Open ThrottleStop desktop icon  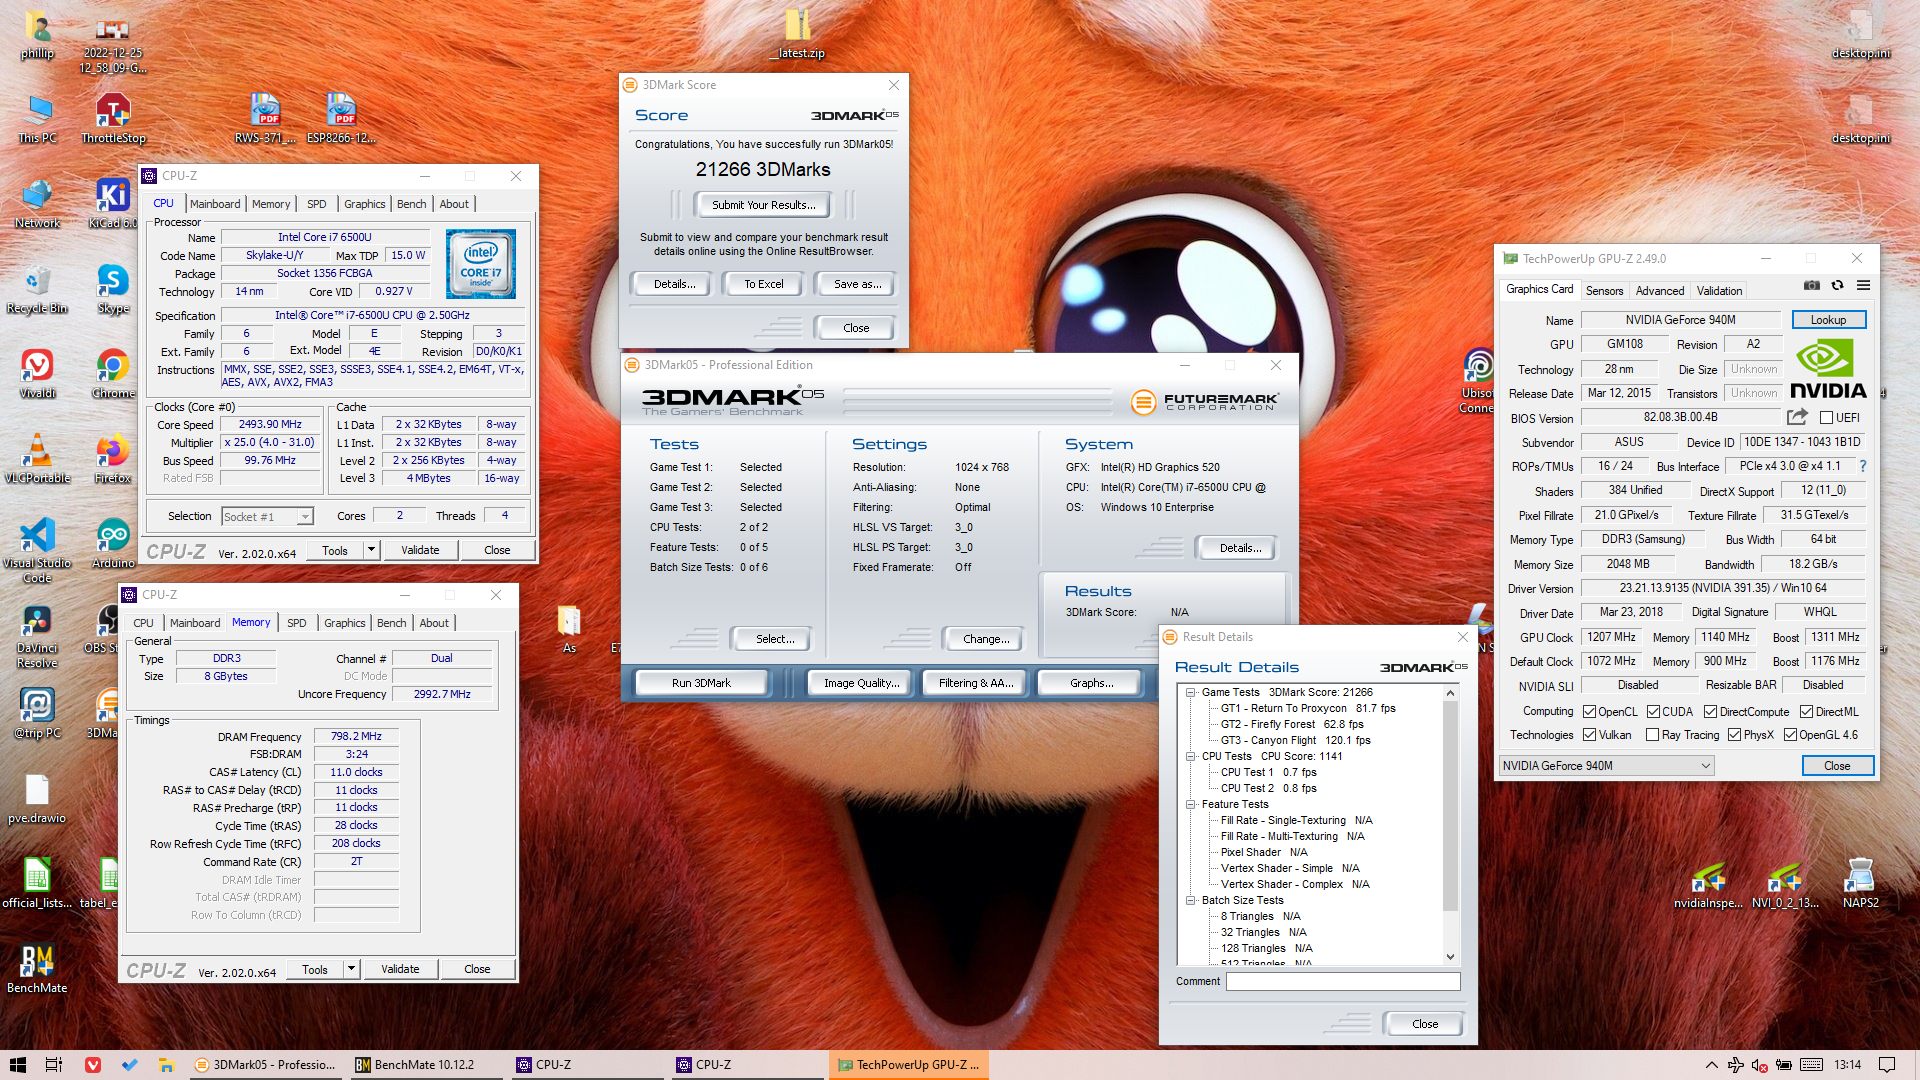click(113, 118)
